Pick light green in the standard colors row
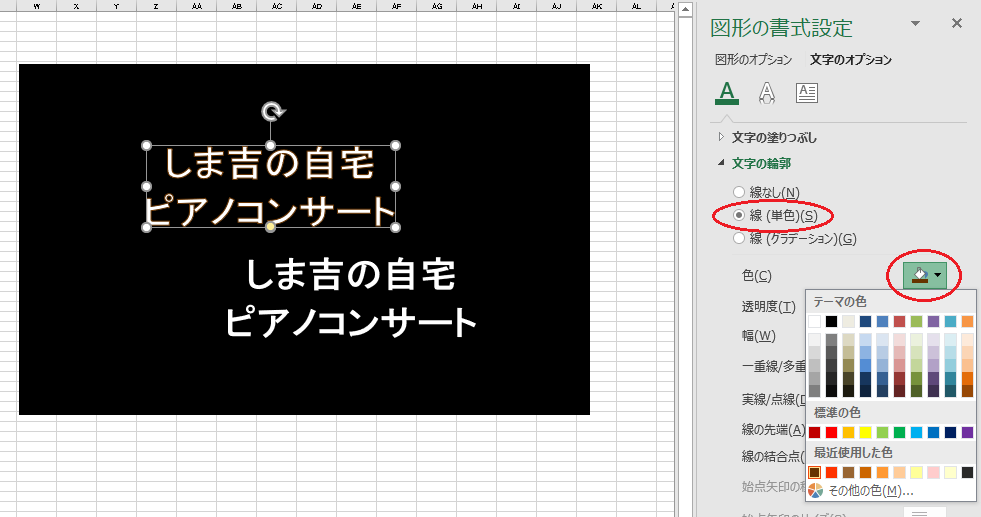The height and width of the screenshot is (517, 981). point(882,432)
